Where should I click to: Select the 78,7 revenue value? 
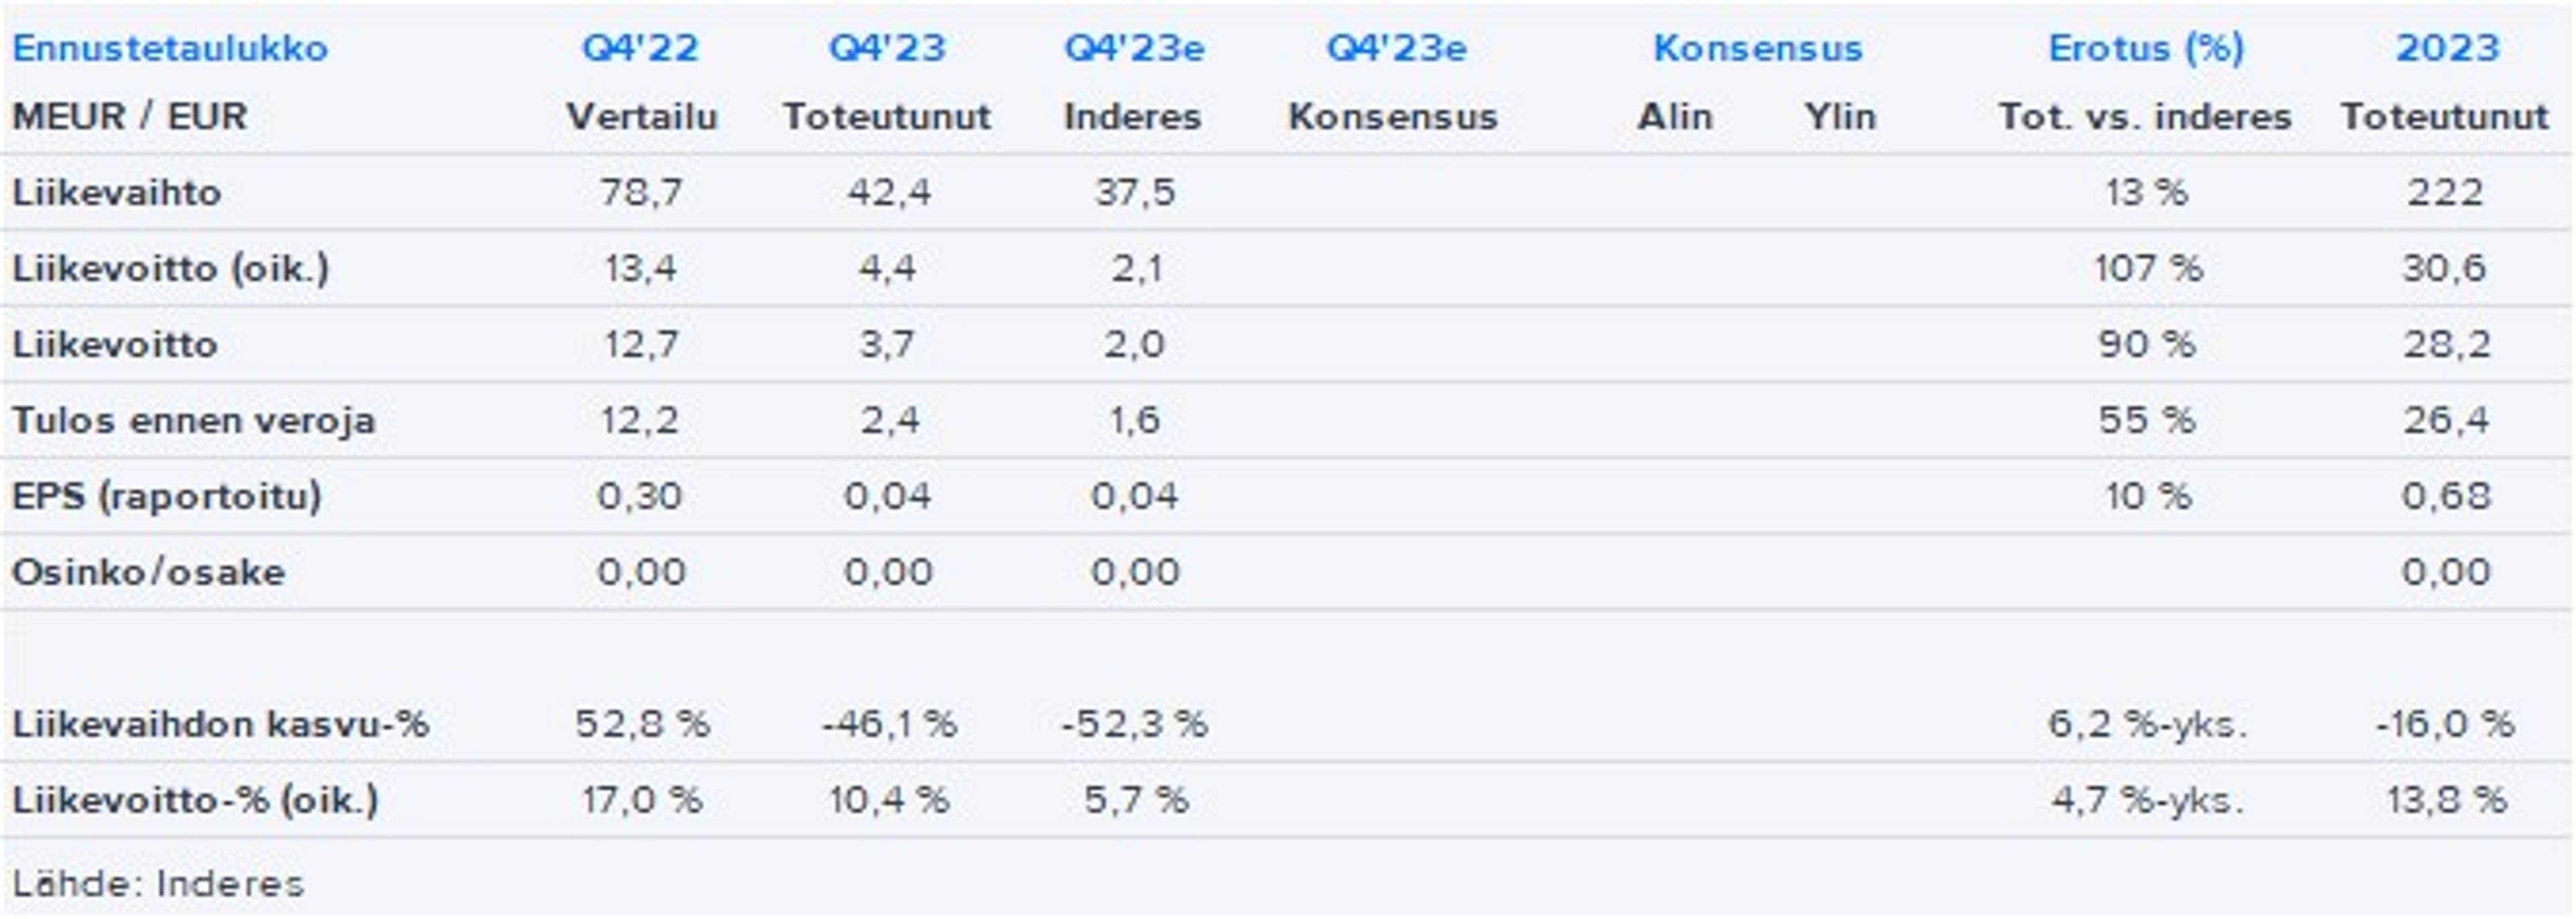tap(641, 192)
